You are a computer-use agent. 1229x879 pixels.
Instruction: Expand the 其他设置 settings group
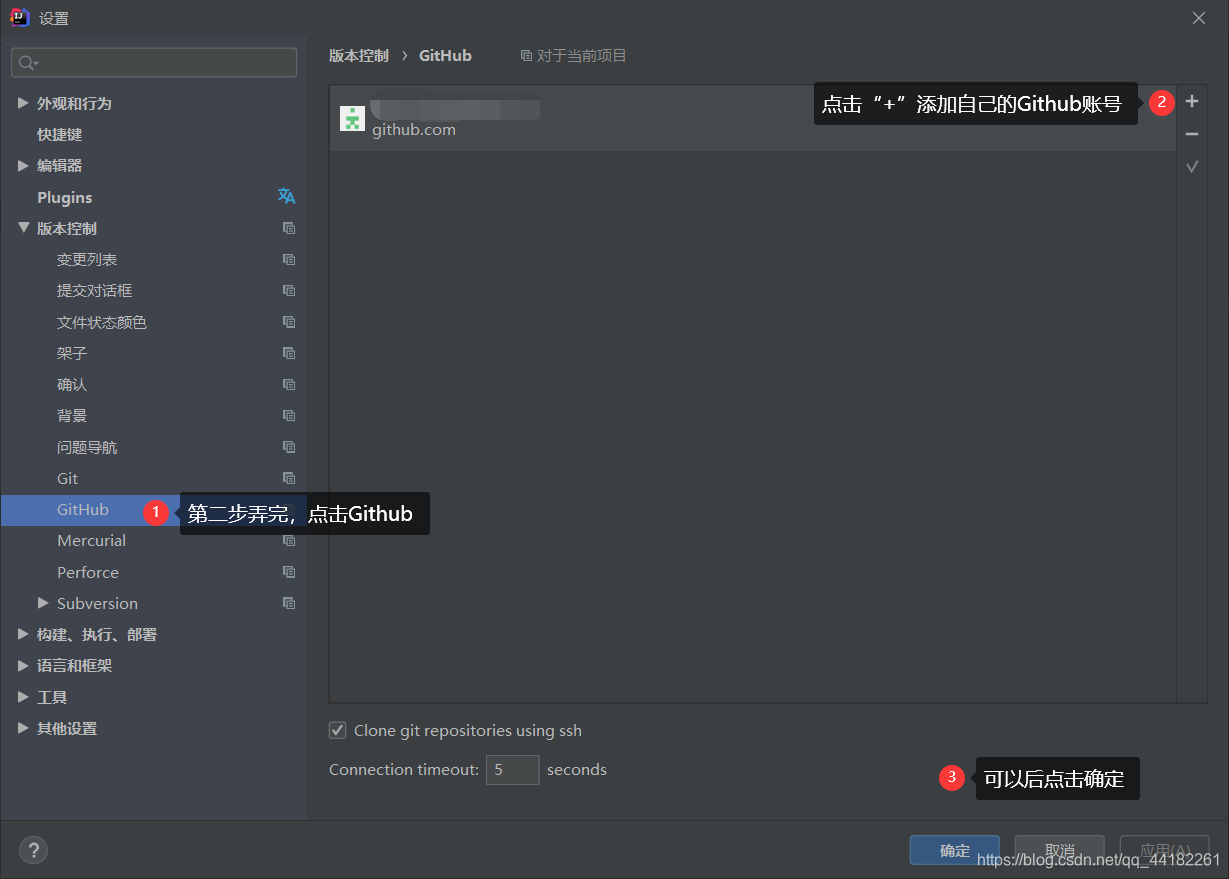(x=23, y=728)
